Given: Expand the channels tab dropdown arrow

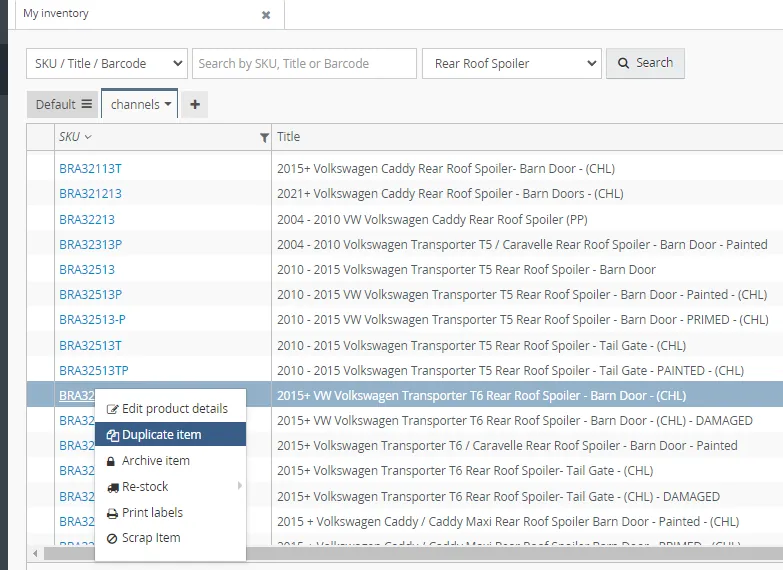Looking at the screenshot, I should tap(168, 104).
